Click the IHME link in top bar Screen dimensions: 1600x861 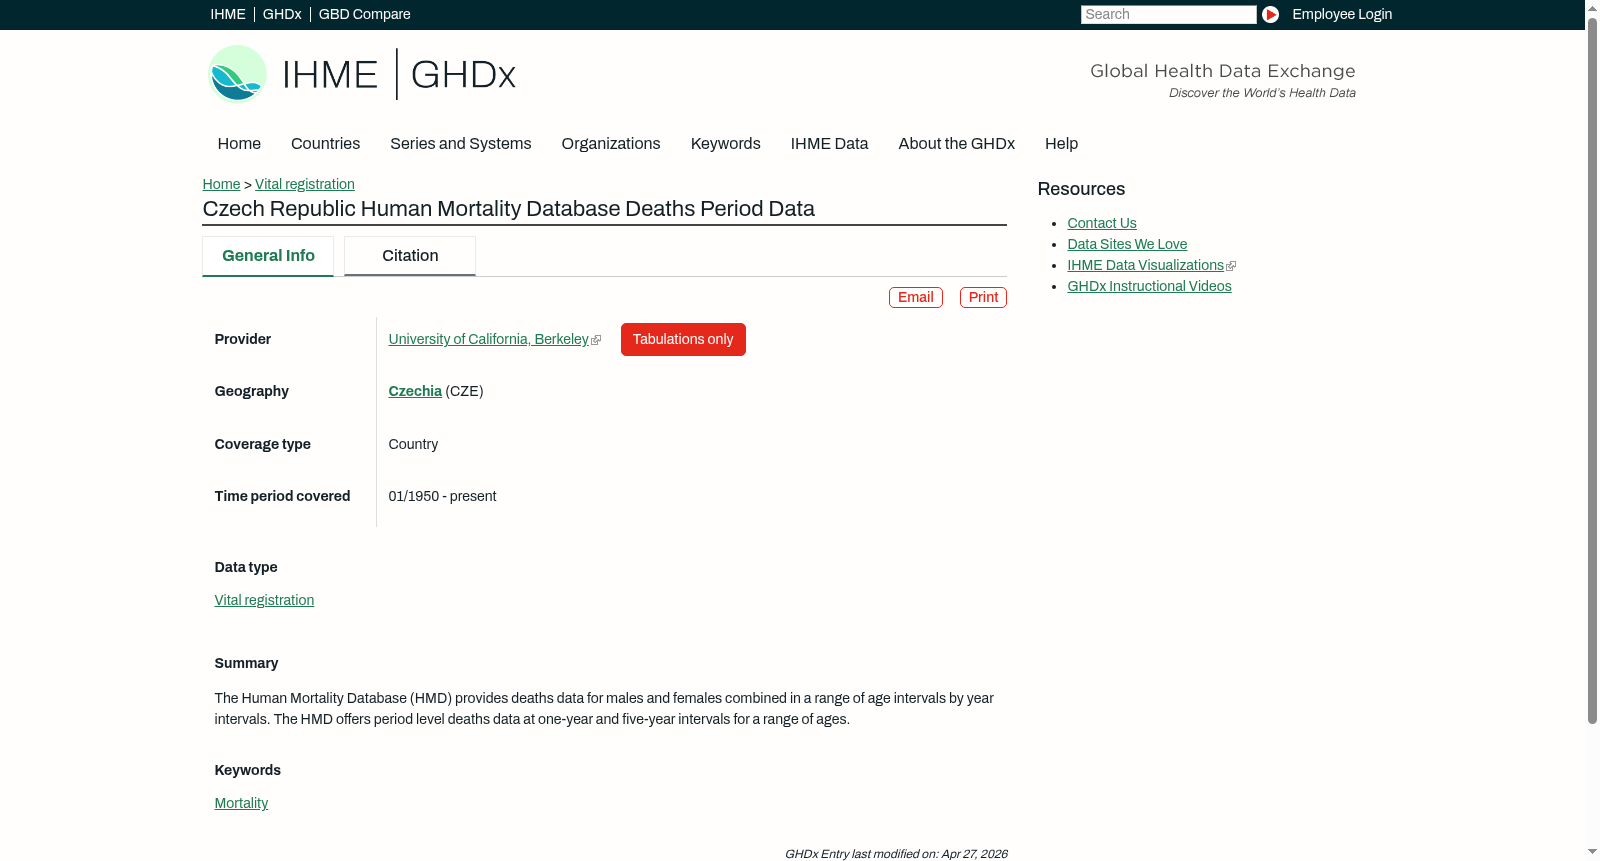[228, 14]
